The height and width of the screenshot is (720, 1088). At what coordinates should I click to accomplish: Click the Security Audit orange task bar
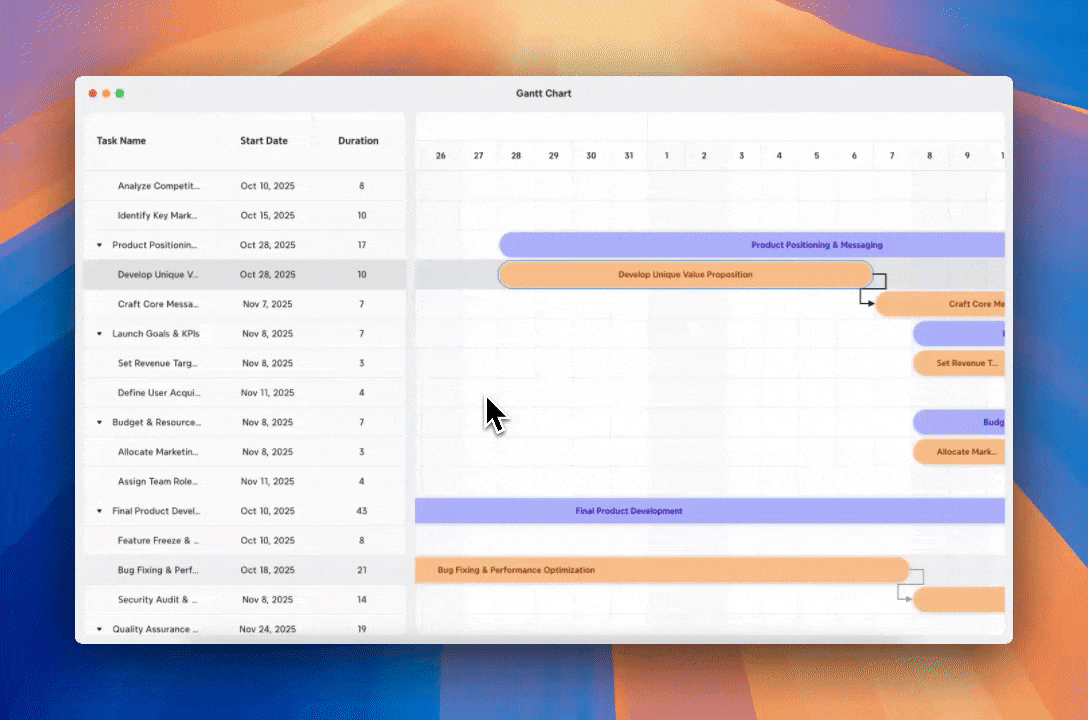coord(959,599)
